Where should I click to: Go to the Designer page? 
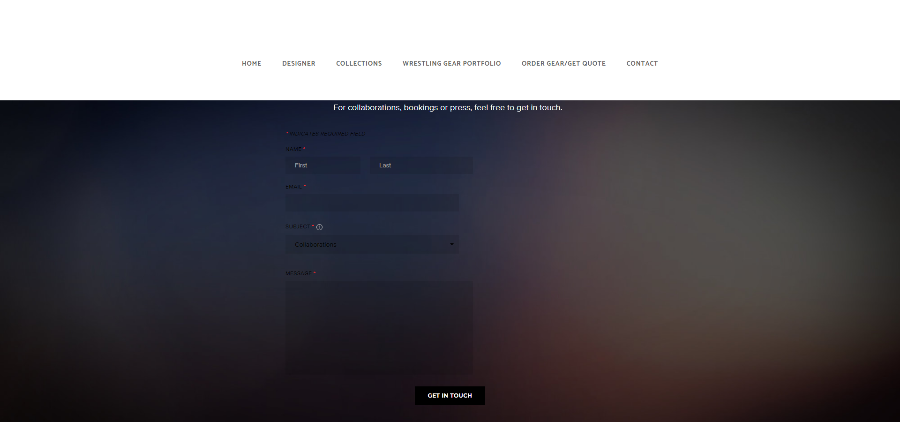point(298,64)
